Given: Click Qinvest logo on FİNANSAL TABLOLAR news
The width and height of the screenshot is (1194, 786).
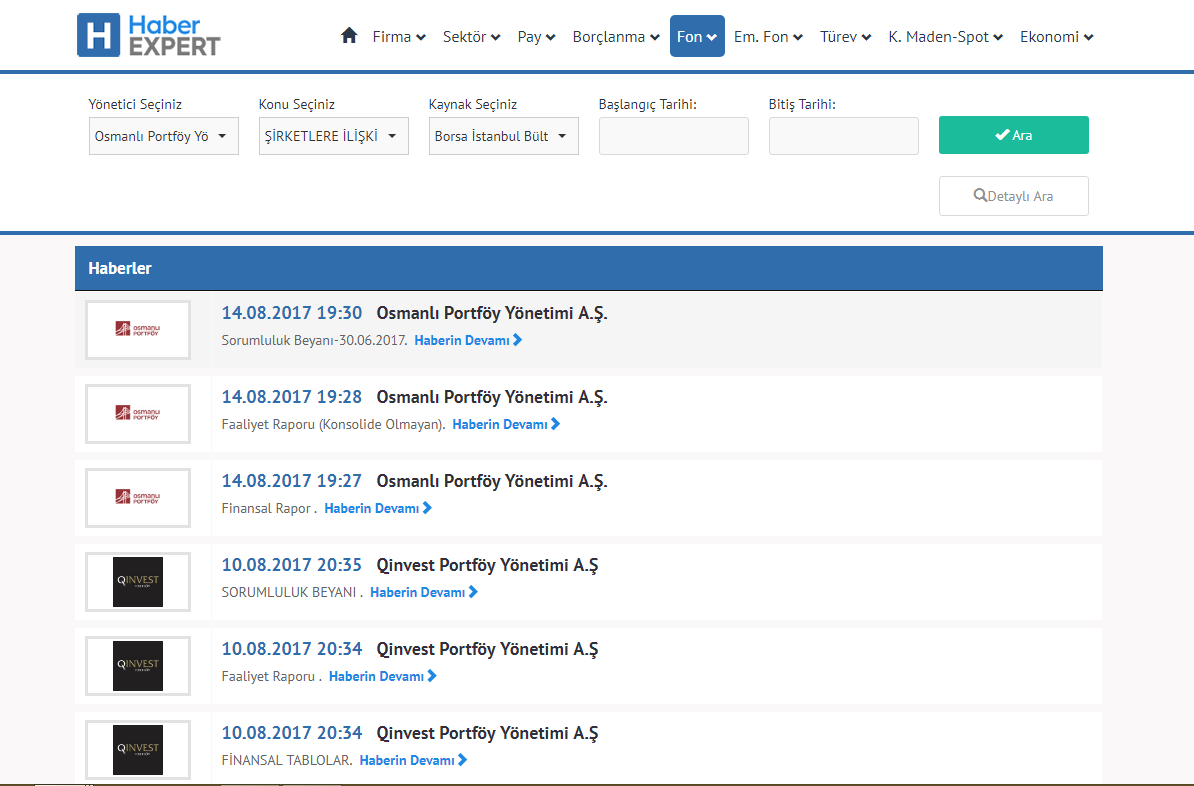Looking at the screenshot, I should point(138,749).
